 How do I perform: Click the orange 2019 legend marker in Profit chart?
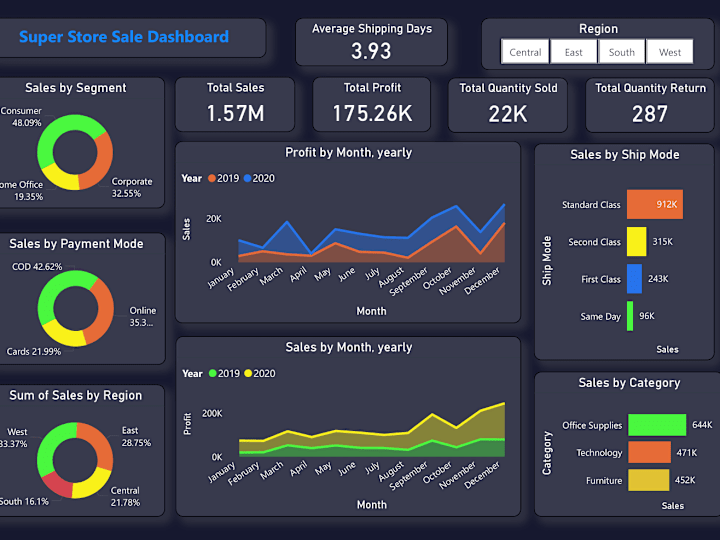pos(212,178)
